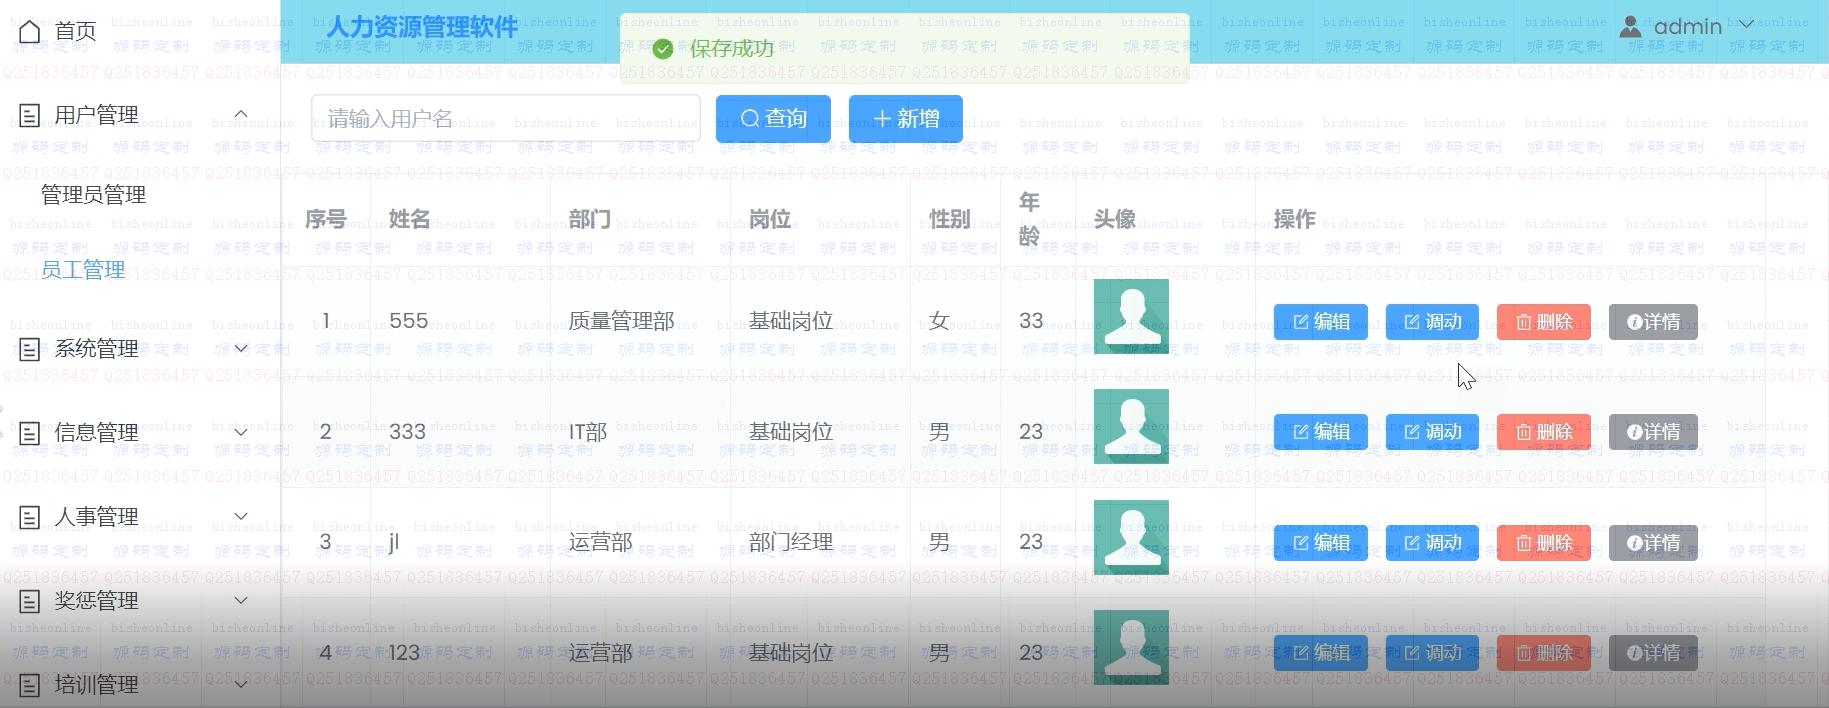Collapse the 用户管理 menu chevron
Viewport: 1829px width, 708px height.
[x=241, y=115]
